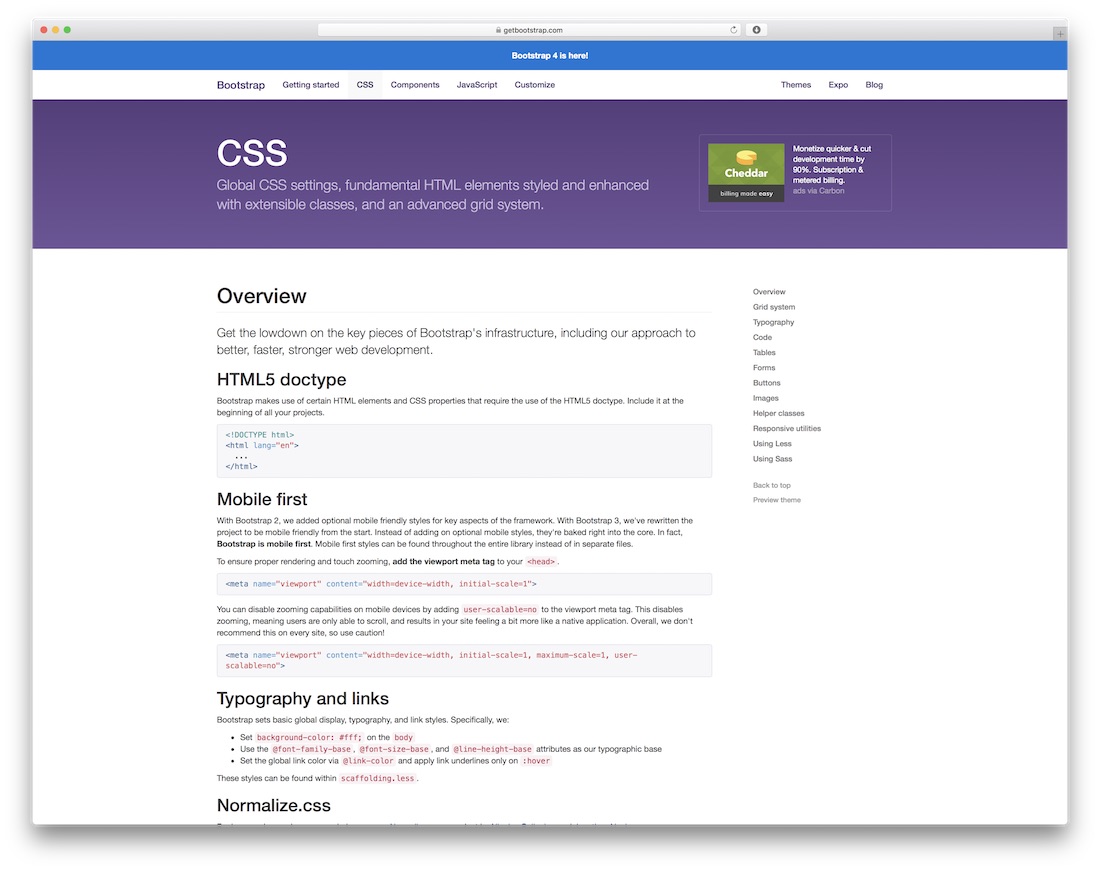Viewport: 1100px width, 871px height.
Task: Open the Blog nav link
Action: (x=874, y=85)
